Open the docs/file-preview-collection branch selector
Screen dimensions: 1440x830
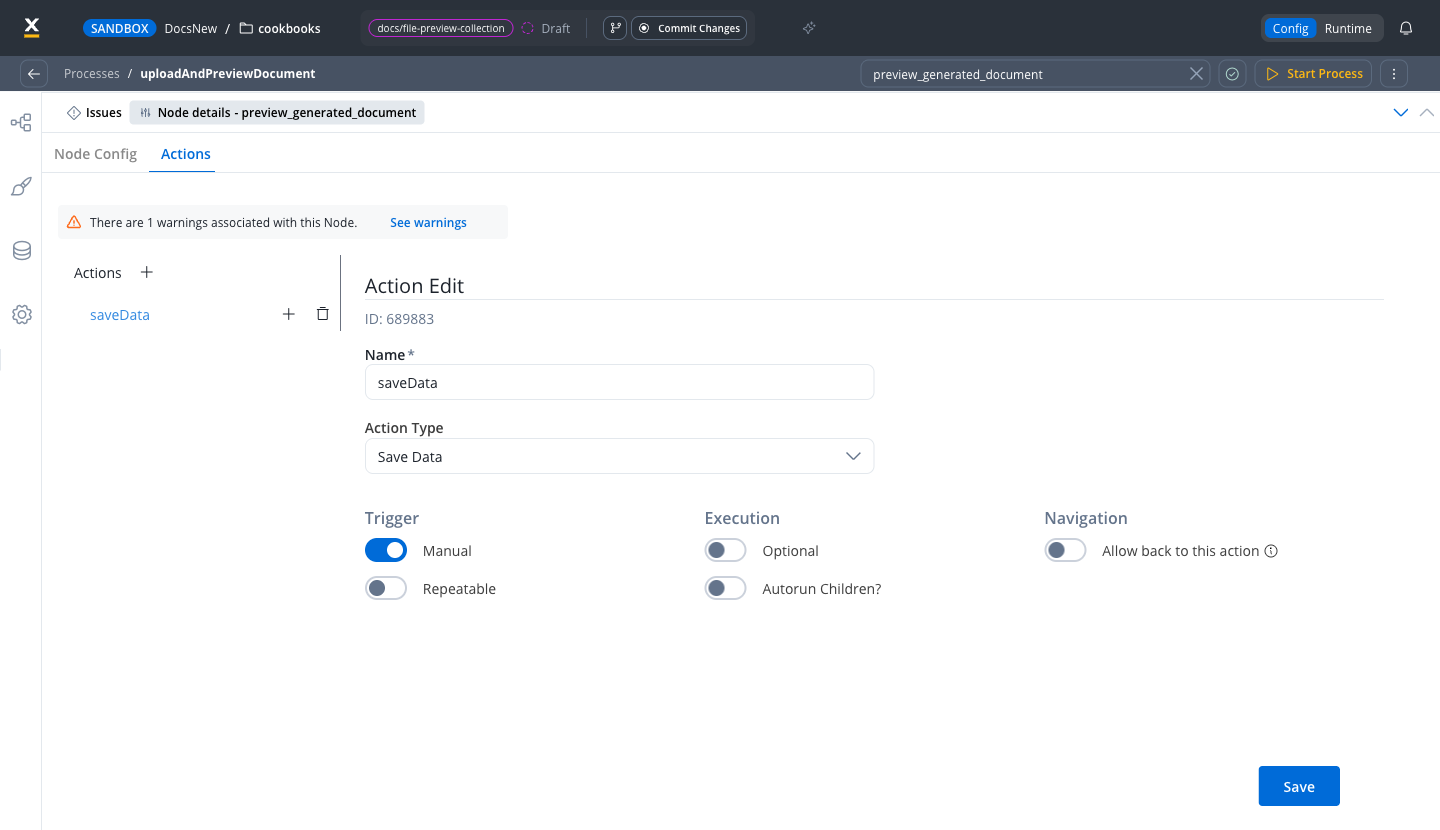click(441, 28)
